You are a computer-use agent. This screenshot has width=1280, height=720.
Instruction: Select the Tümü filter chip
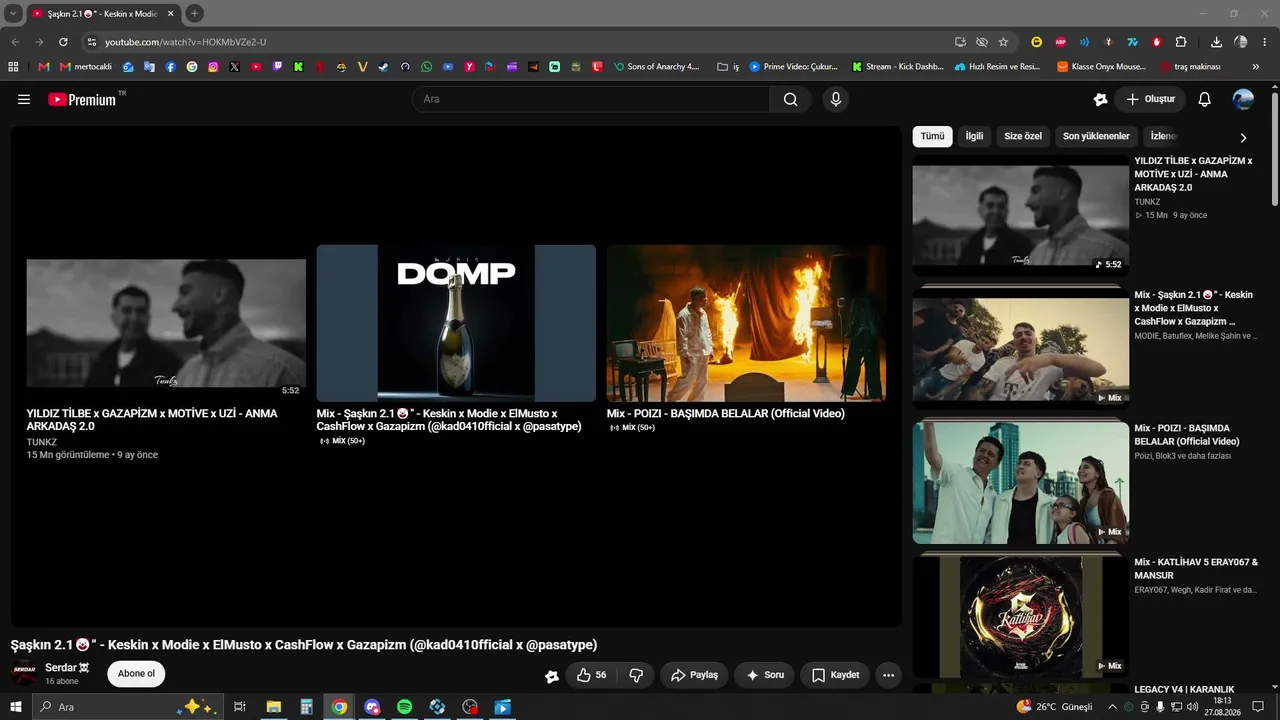[932, 136]
